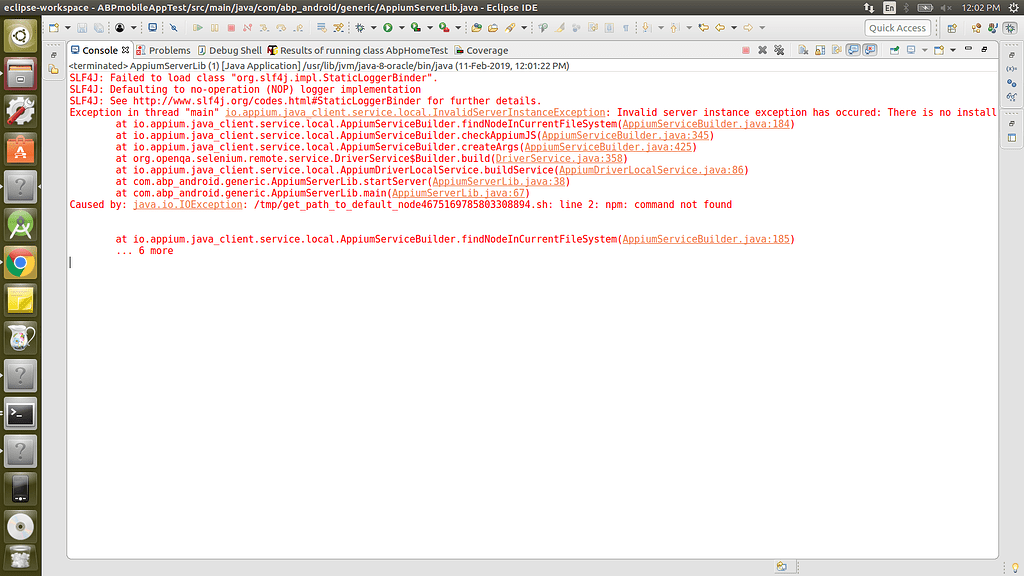Open the Display Selected Console dropdown
The height and width of the screenshot is (576, 1024).
point(923,50)
